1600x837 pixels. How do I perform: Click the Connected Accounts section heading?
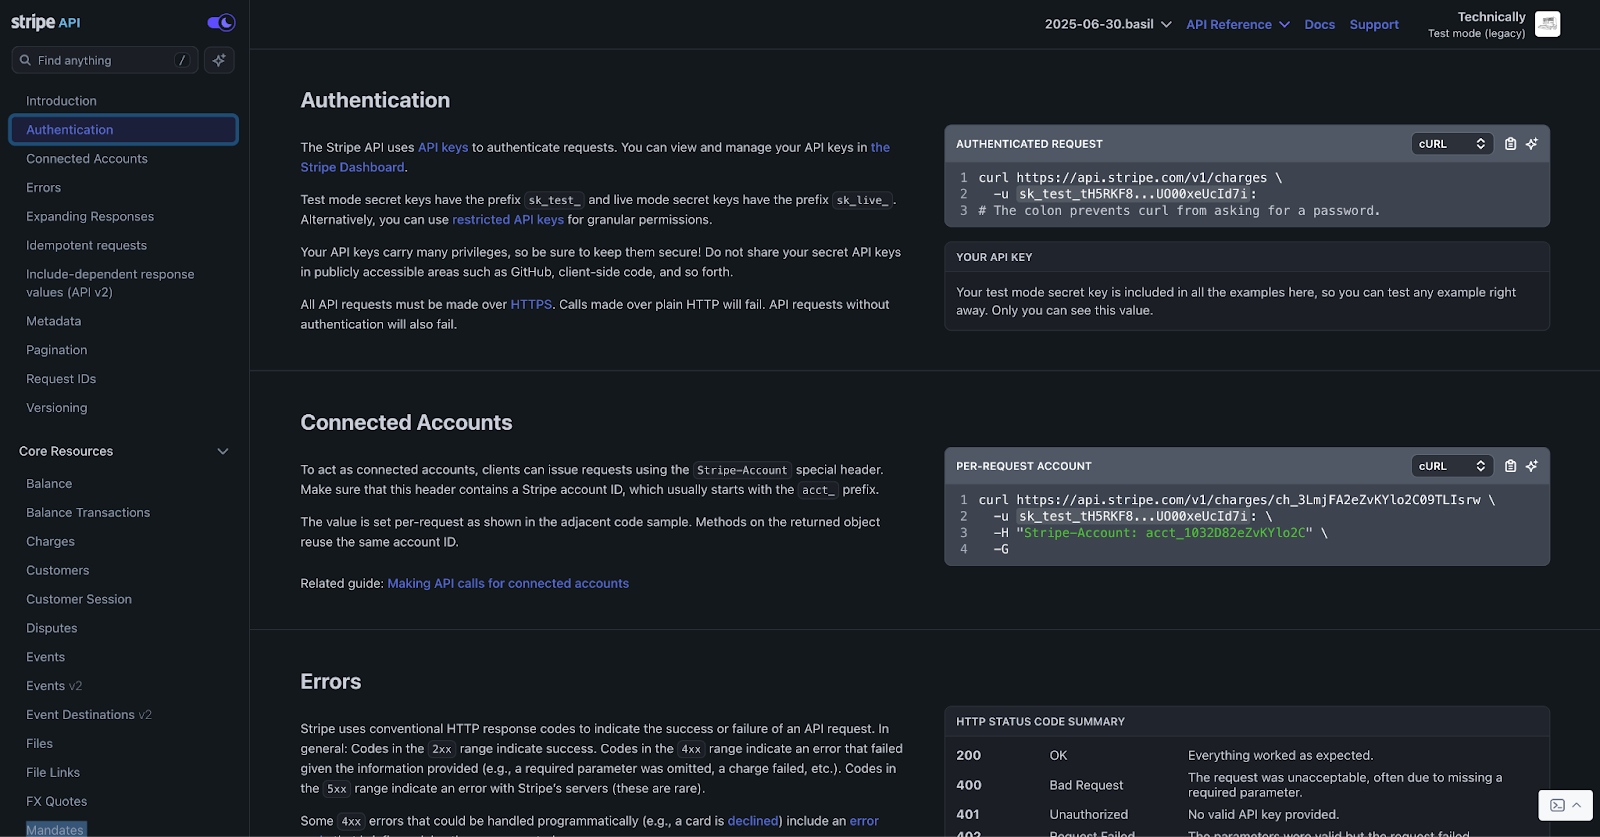pyautogui.click(x=406, y=422)
